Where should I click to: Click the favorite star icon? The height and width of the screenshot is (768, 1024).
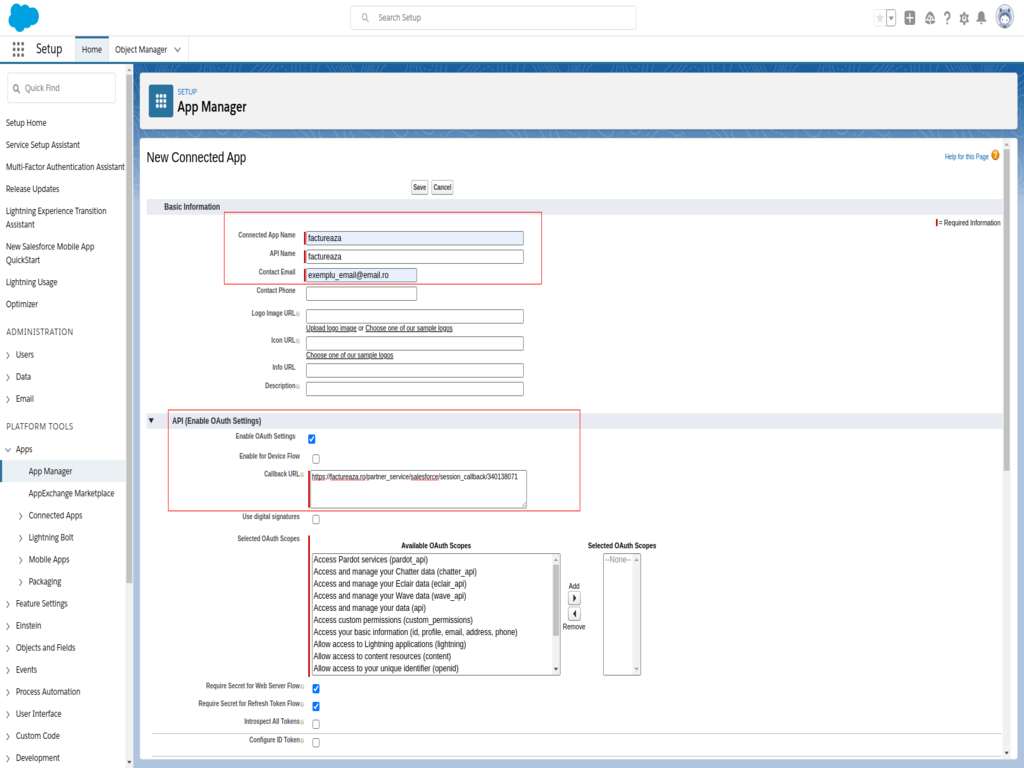tap(879, 17)
